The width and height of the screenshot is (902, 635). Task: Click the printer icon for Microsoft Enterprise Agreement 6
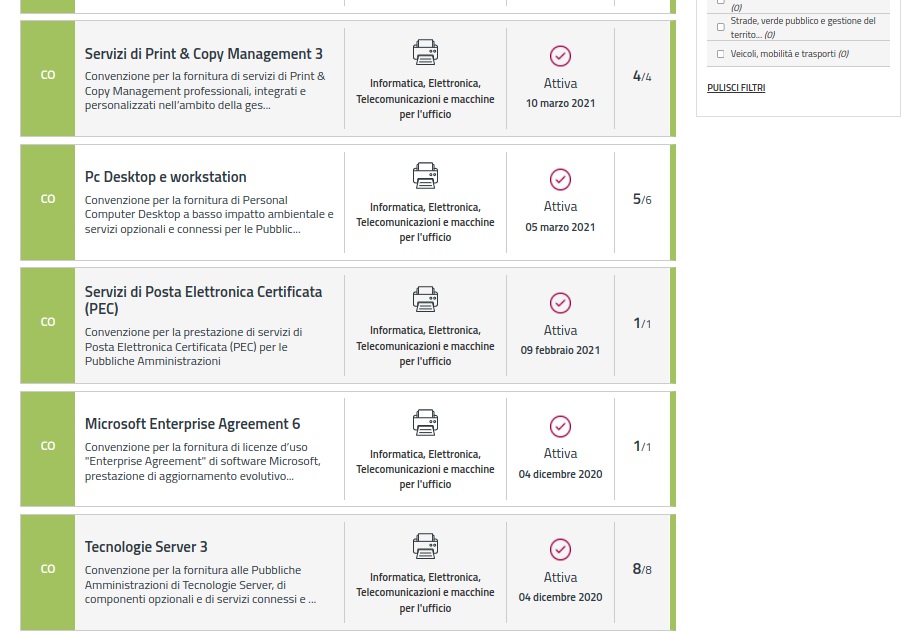425,422
